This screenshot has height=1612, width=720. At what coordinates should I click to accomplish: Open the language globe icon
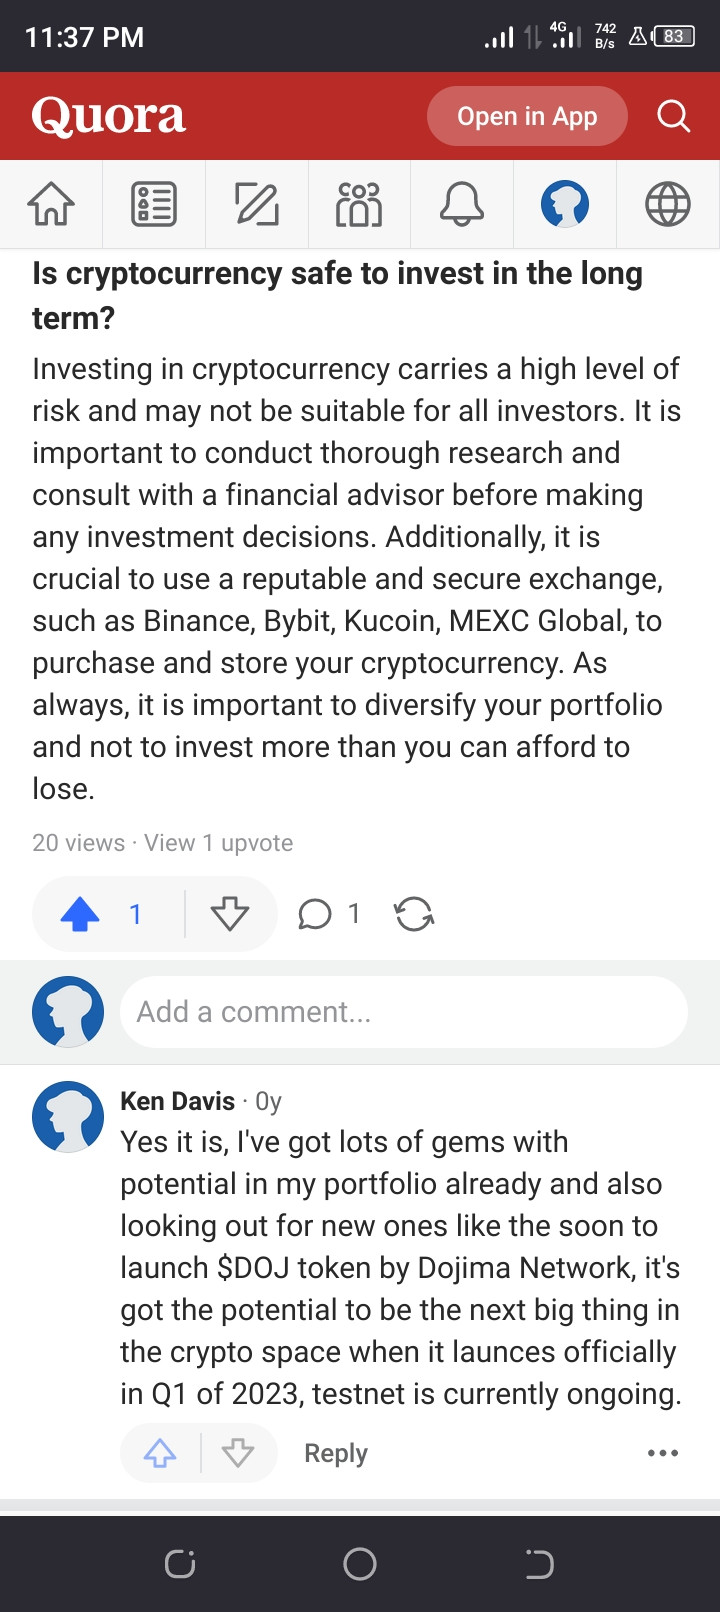click(668, 204)
